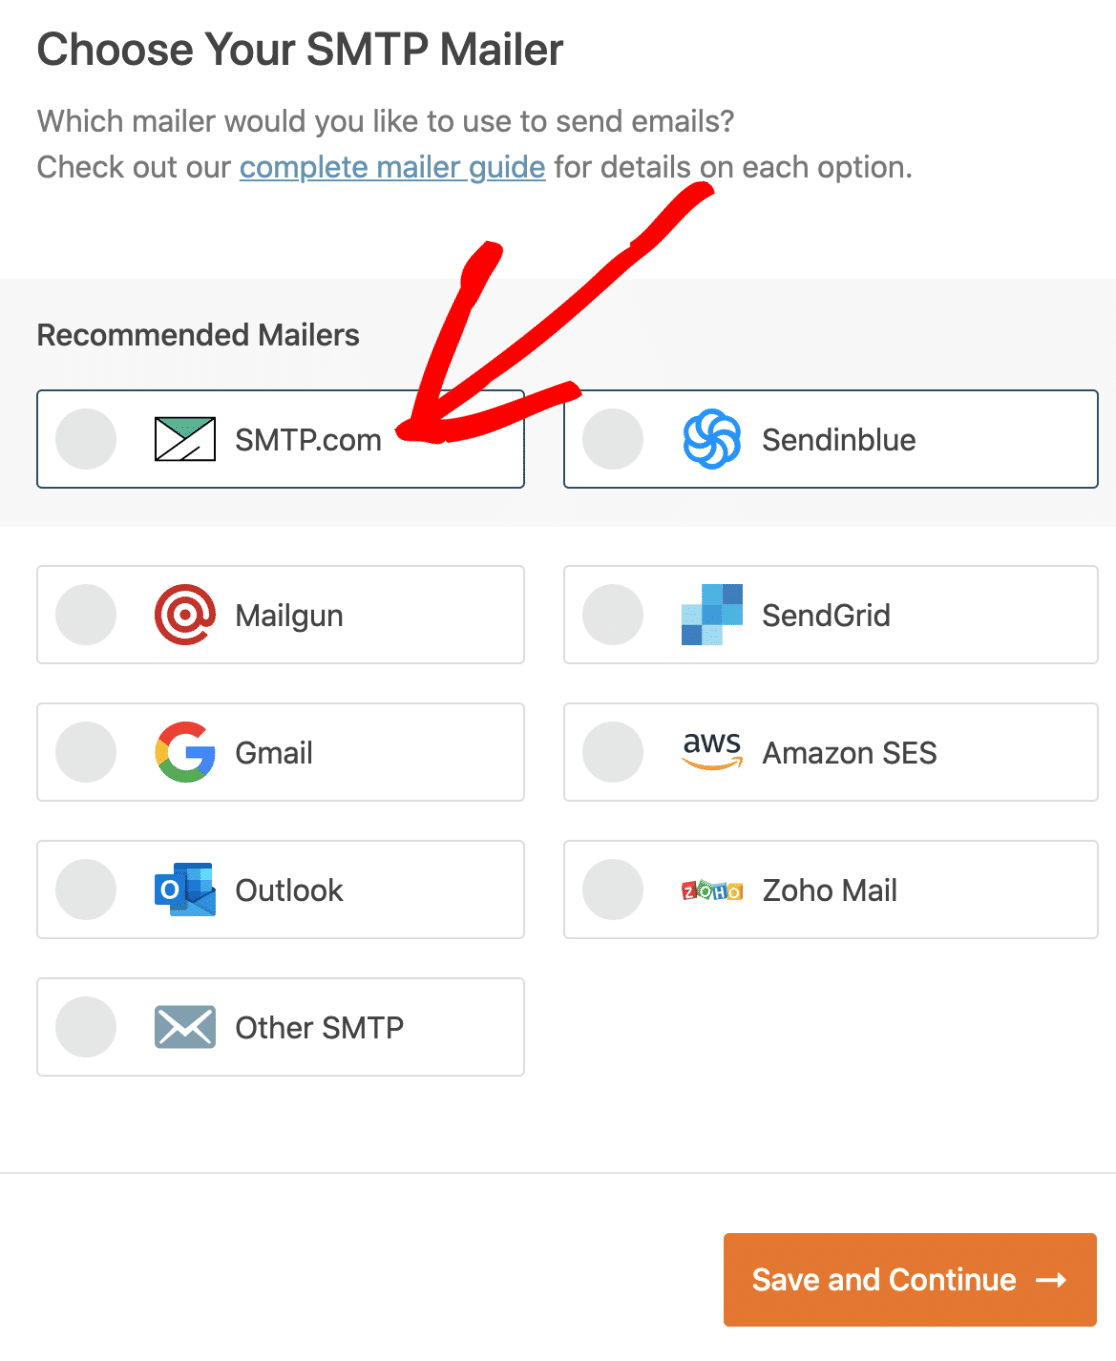Select the SMTP.com radio button
1116x1361 pixels.
point(86,439)
